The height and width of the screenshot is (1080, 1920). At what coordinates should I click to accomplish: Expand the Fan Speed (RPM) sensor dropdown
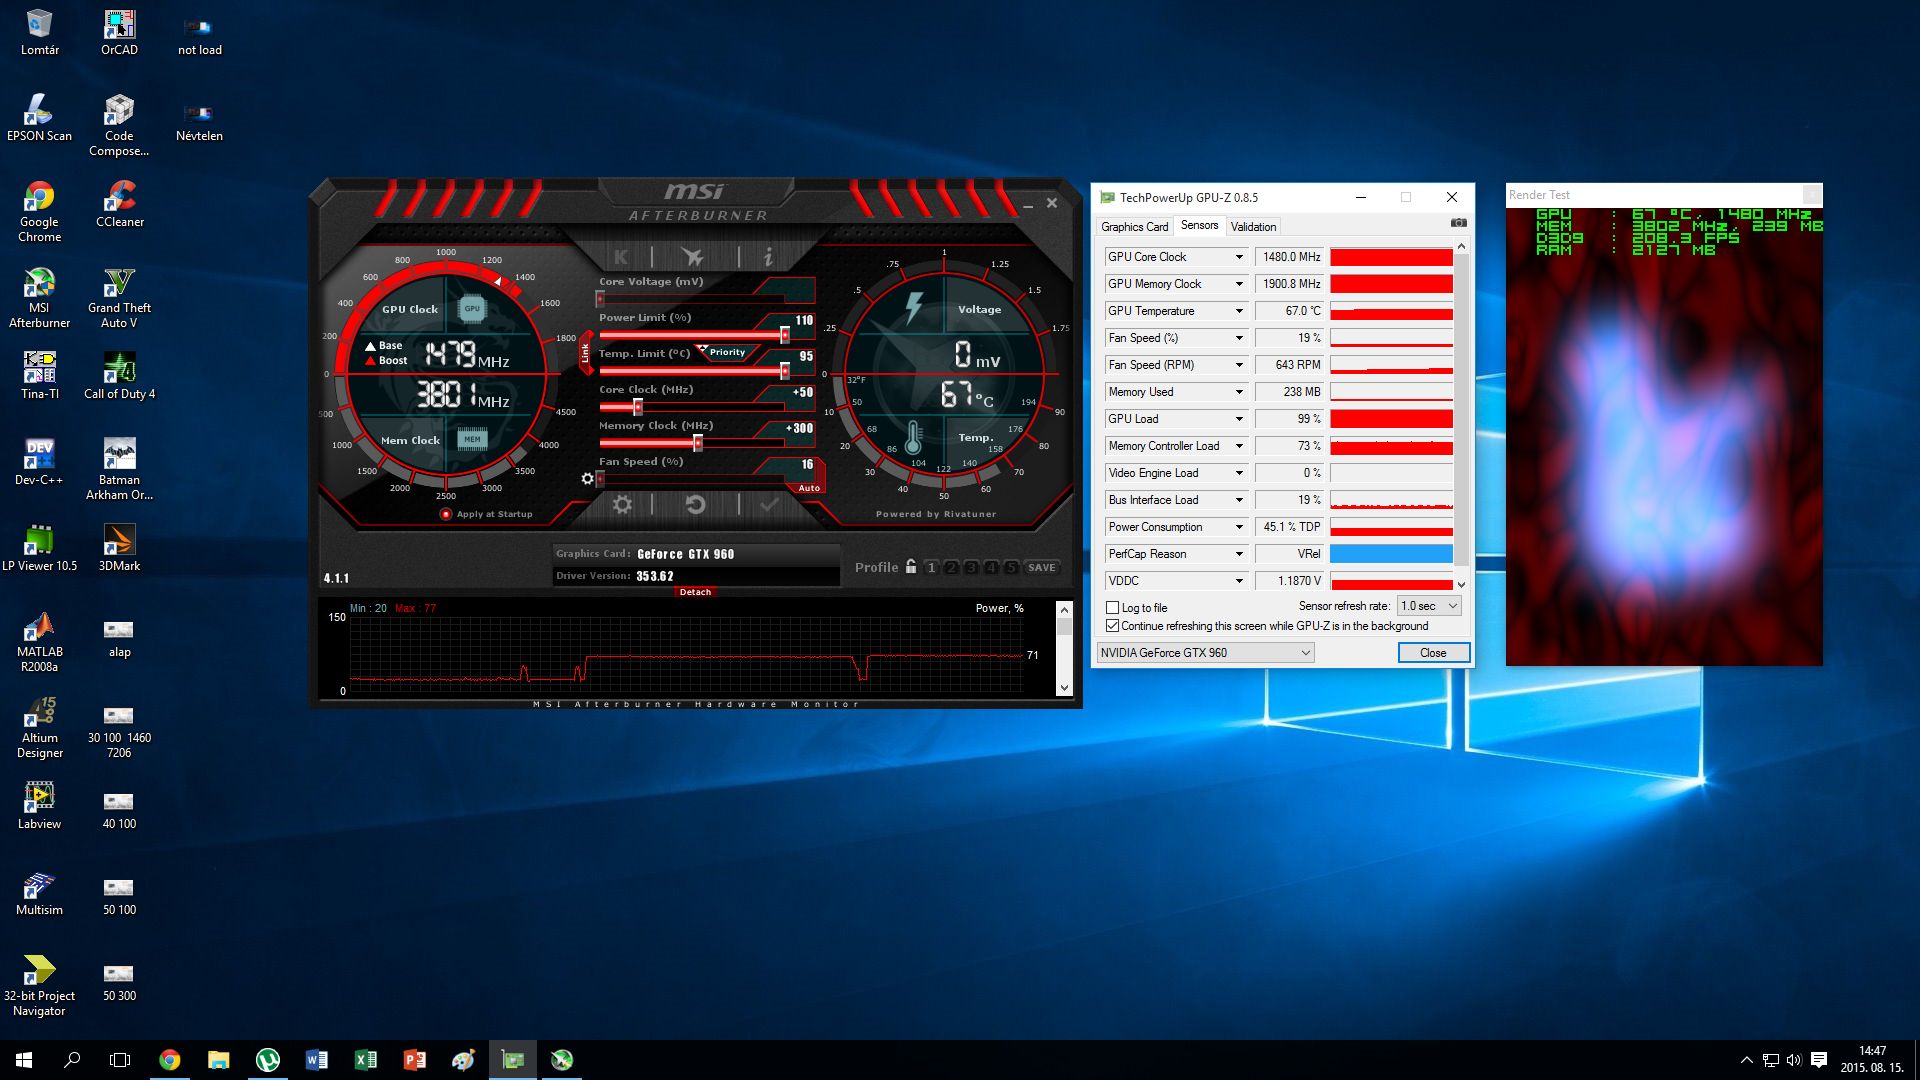(x=1239, y=365)
